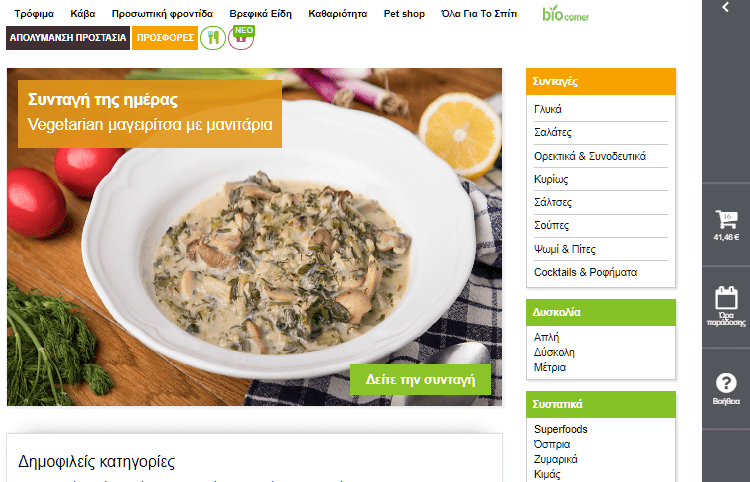750x482 pixels.
Task: Click the Δείτε την συνταγή button
Action: pyautogui.click(x=420, y=380)
